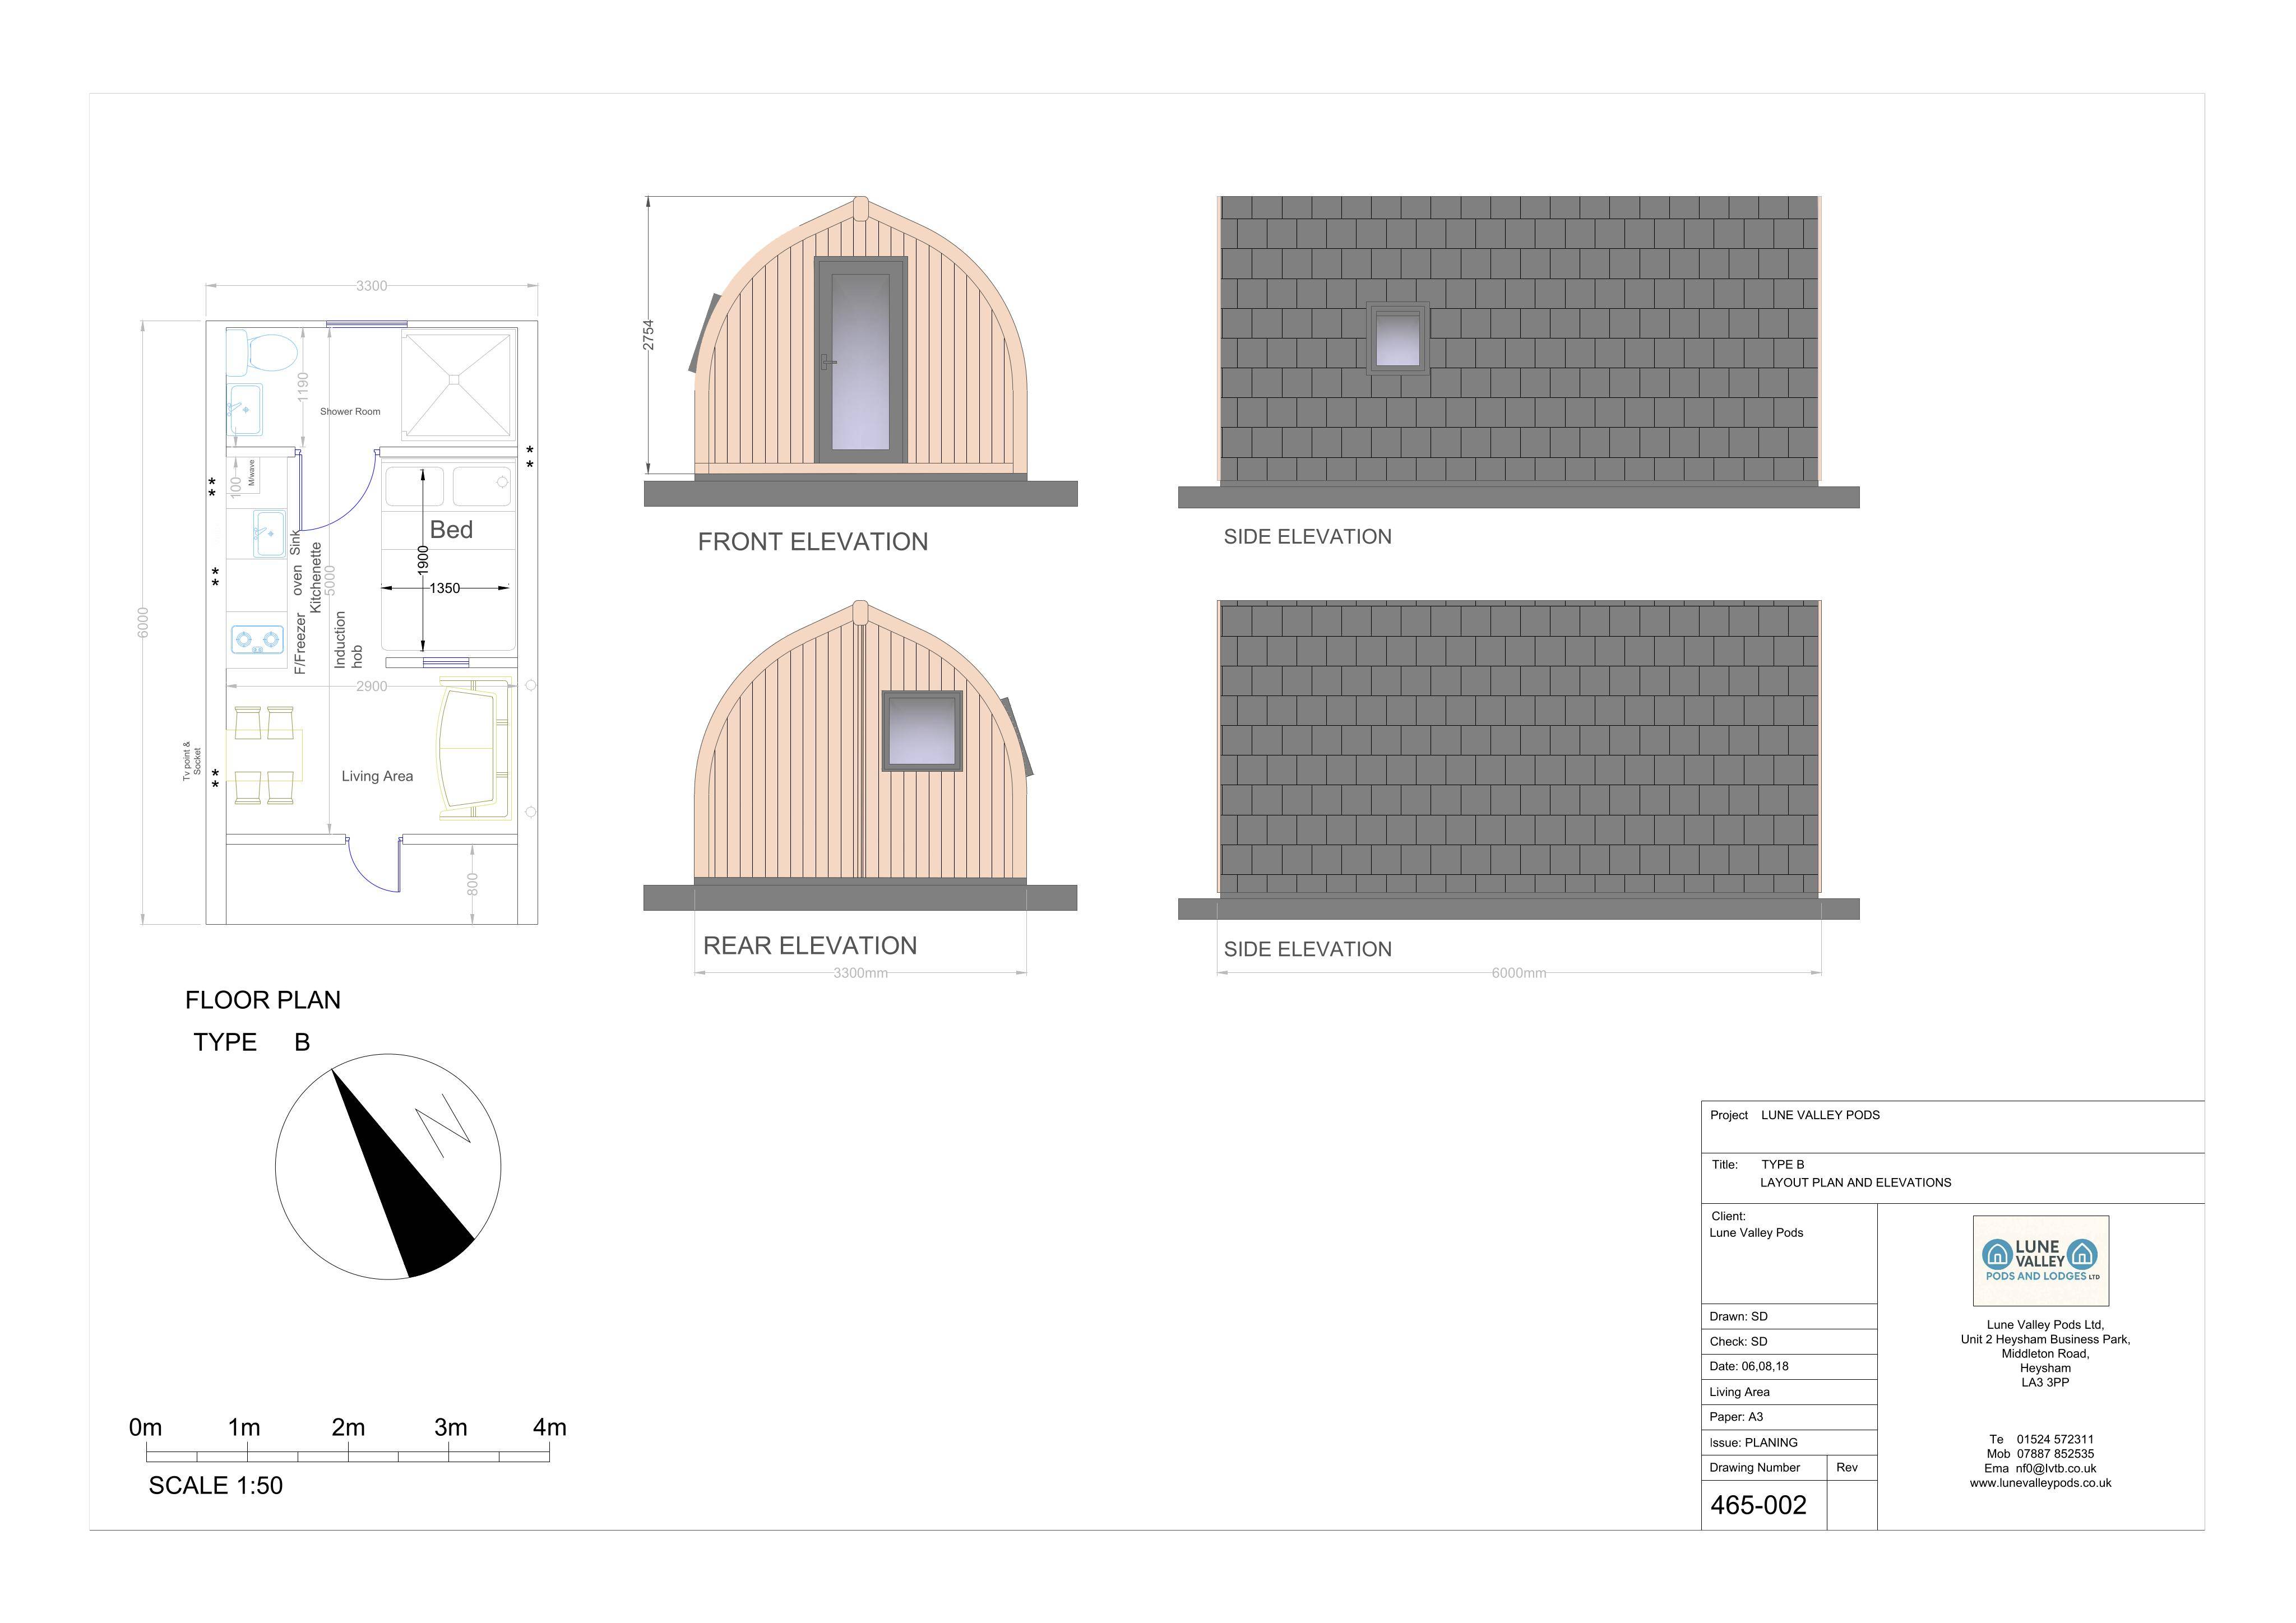This screenshot has height=1623, width=2296.
Task: Click the www.lunevalleypods.co.uk web address
Action: pyautogui.click(x=2040, y=1483)
